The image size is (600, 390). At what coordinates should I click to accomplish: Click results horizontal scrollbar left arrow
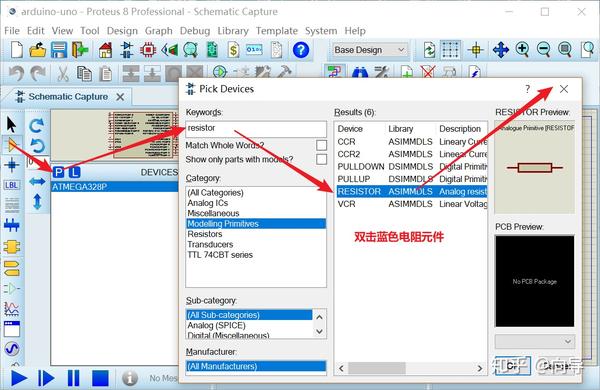pyautogui.click(x=341, y=369)
